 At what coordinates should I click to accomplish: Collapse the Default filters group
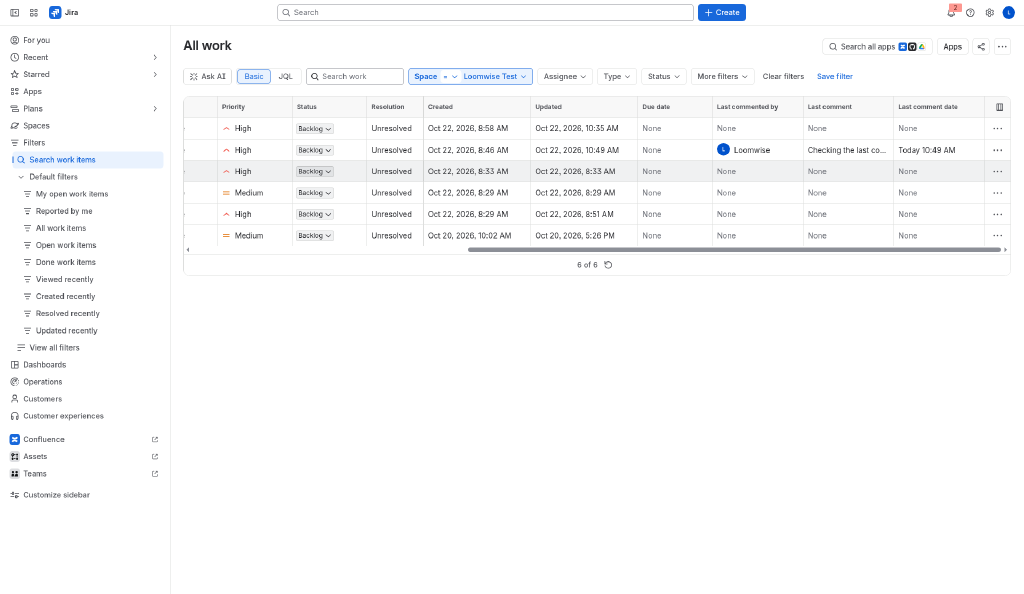click(x=21, y=177)
